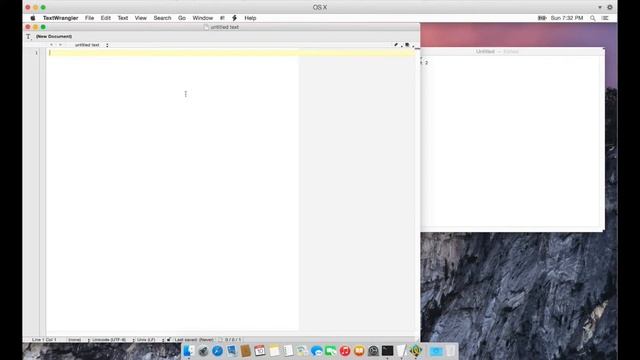Open the Scripts lightning bolt menu
This screenshot has width=640, height=360.
point(235,18)
